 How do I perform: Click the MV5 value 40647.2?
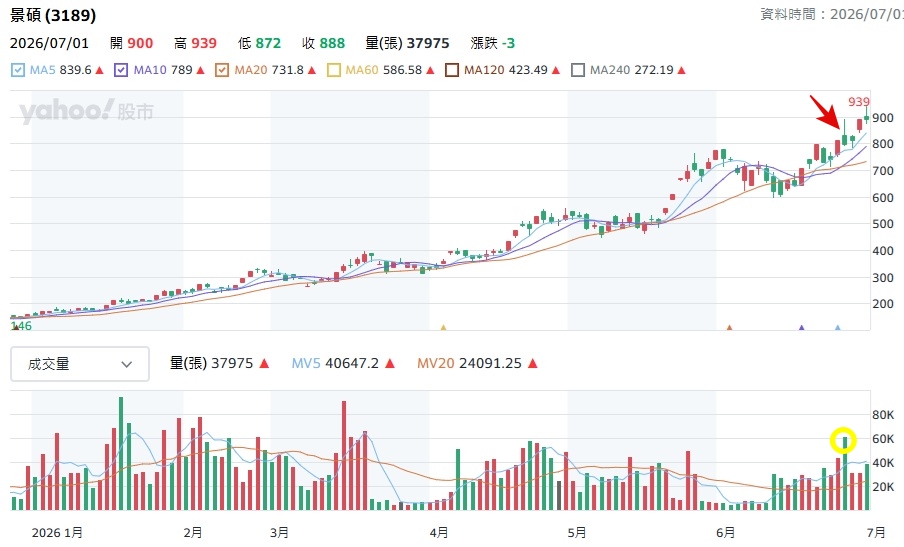point(352,364)
